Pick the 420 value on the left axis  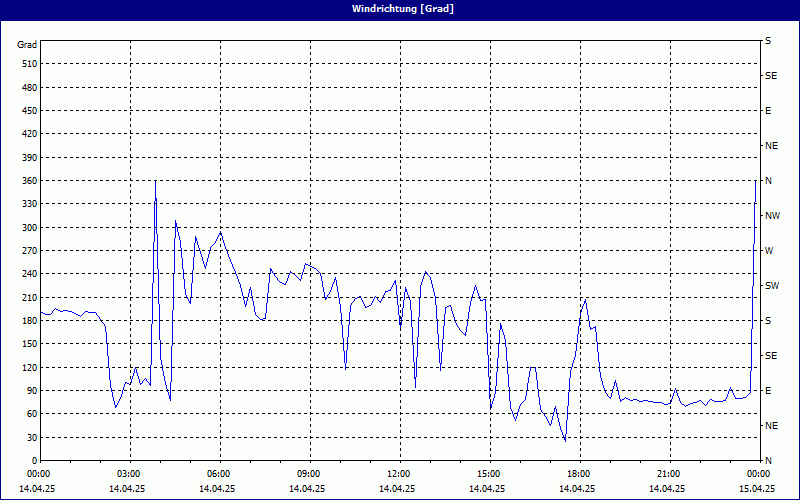coord(30,134)
